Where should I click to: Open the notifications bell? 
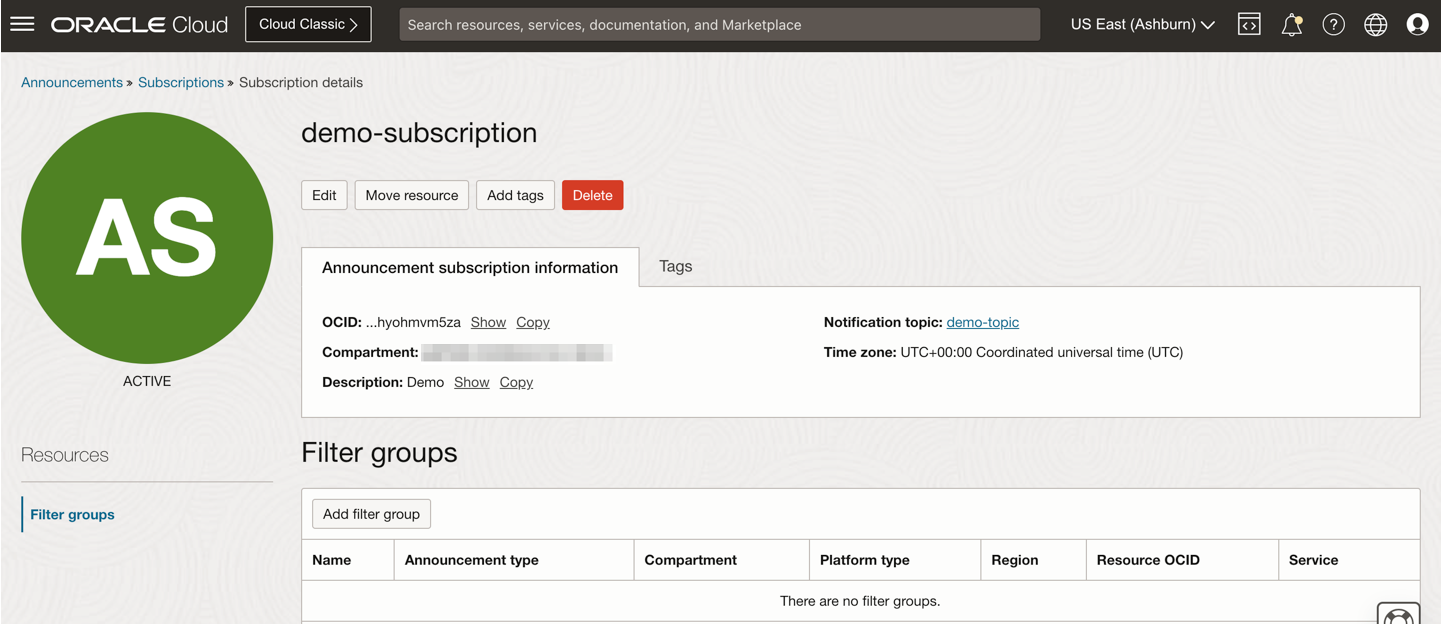click(x=1291, y=23)
